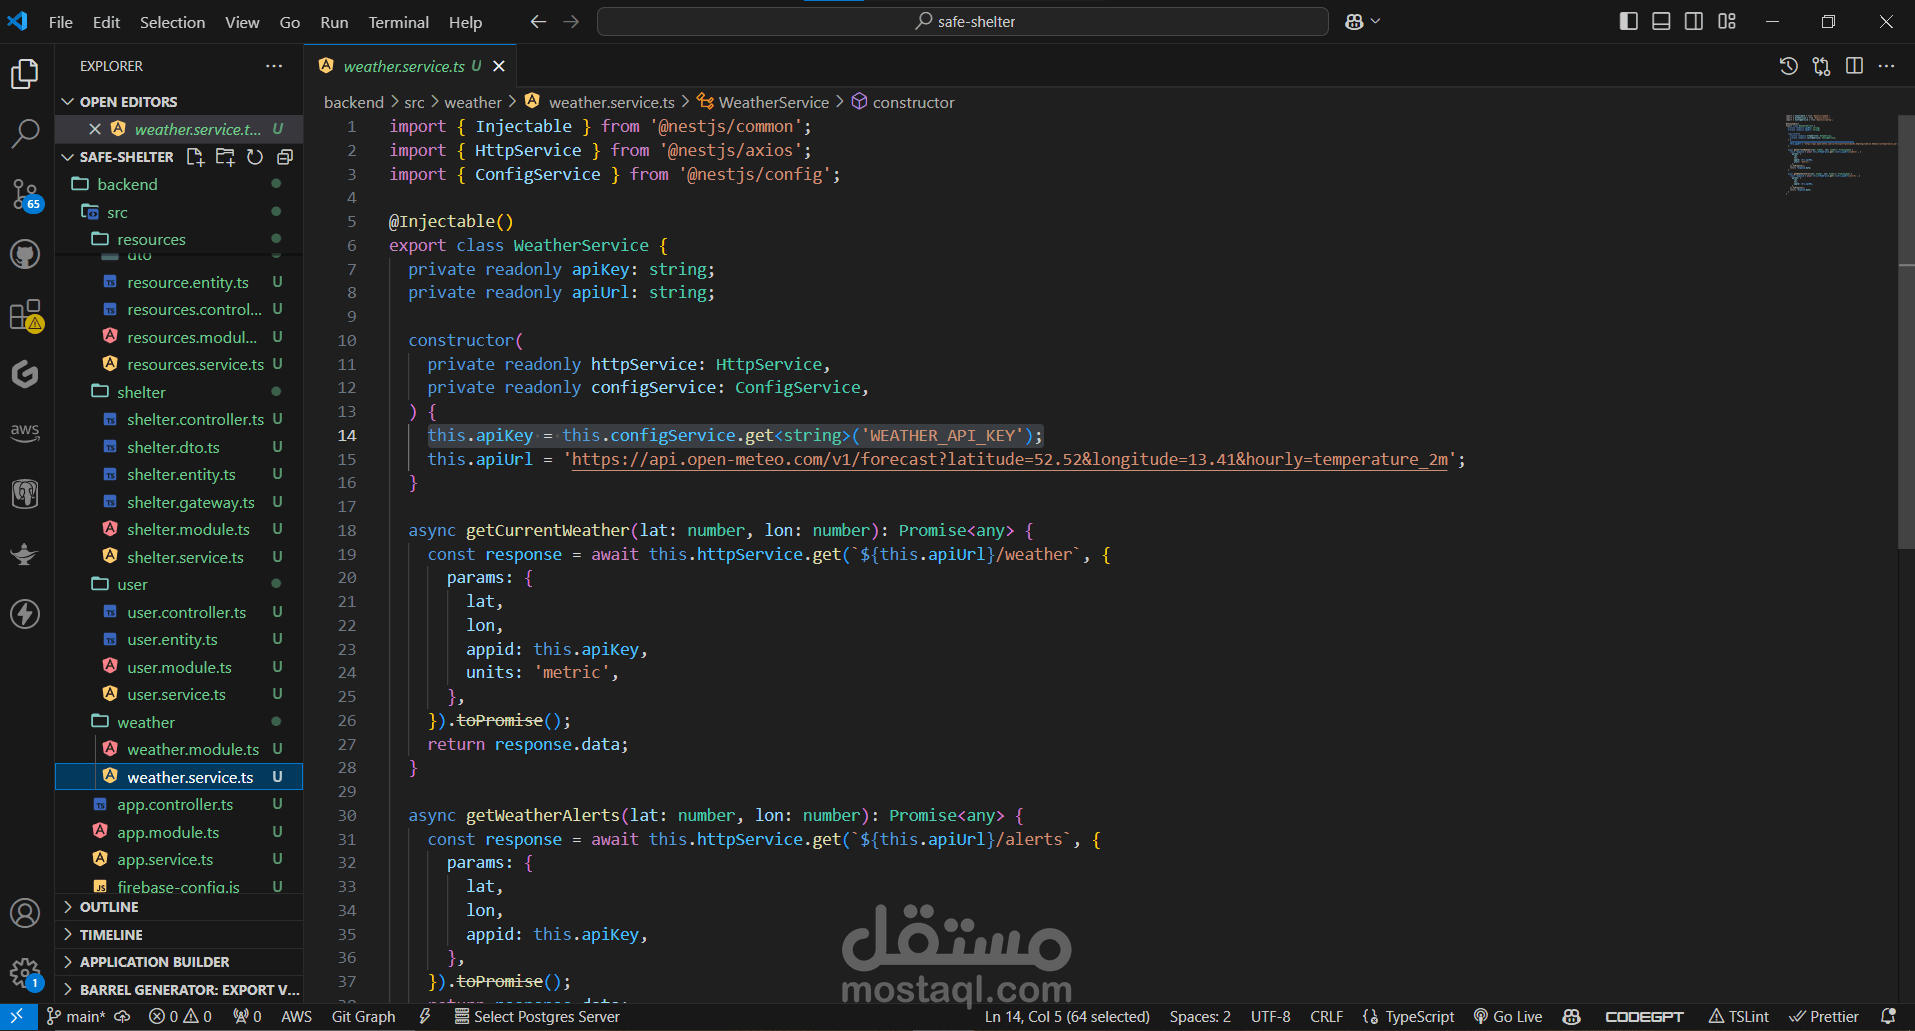1915x1031 pixels.
Task: Close the weather.service.ts editor tab
Action: 499,66
